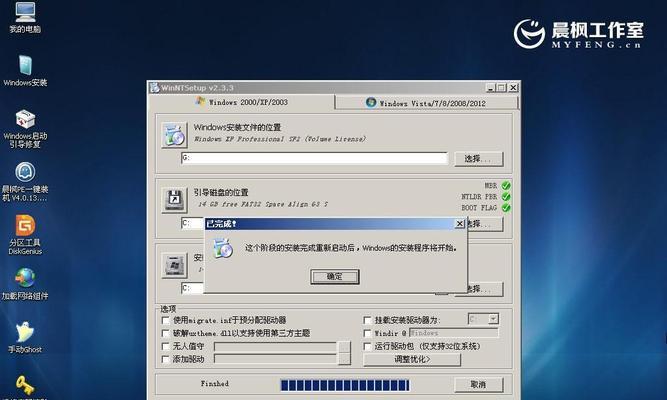The image size is (667, 400).
Task: Click the CD icon in the 已完成 dialog
Action: (223, 249)
